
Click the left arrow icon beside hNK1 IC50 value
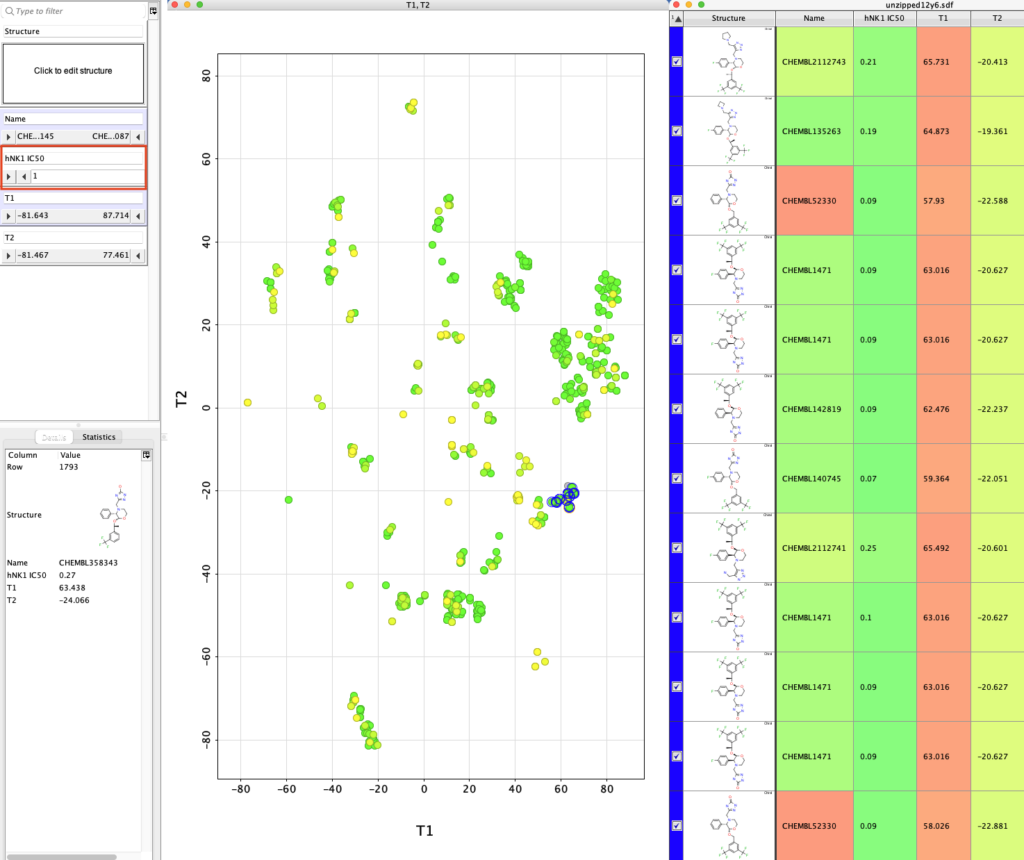click(x=25, y=176)
